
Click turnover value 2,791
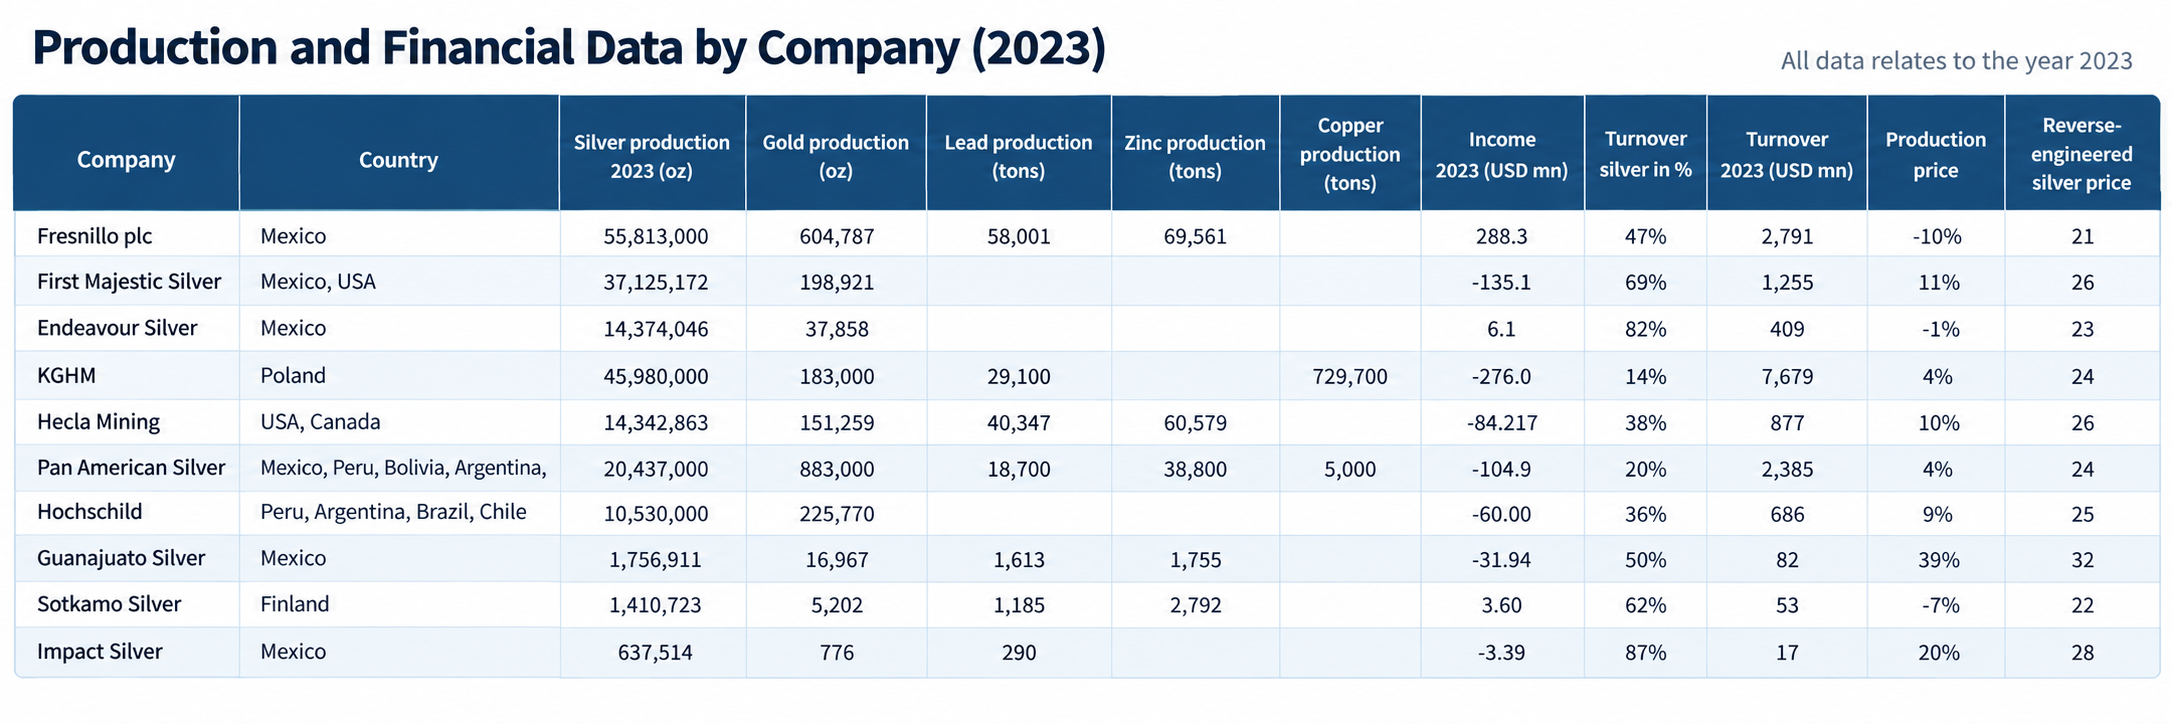(1788, 237)
